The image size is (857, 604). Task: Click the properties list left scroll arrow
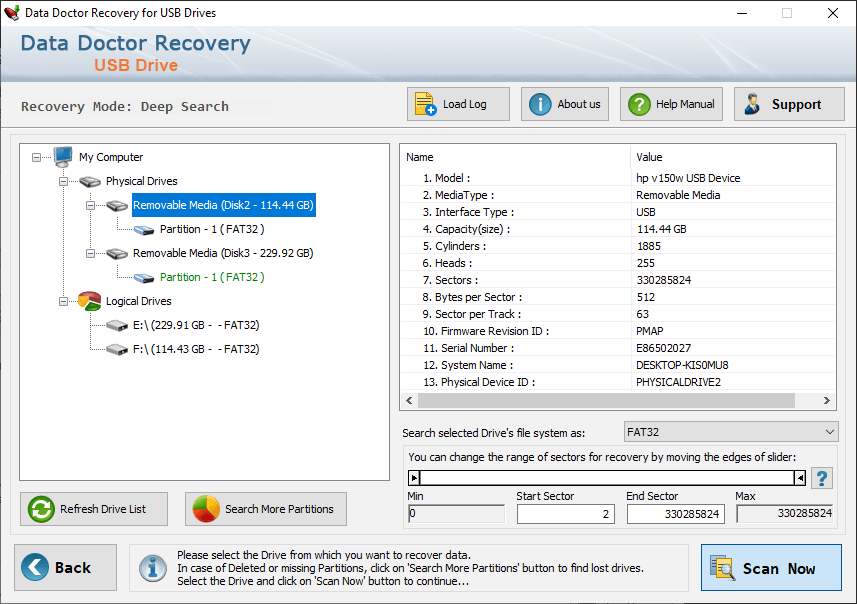(409, 401)
